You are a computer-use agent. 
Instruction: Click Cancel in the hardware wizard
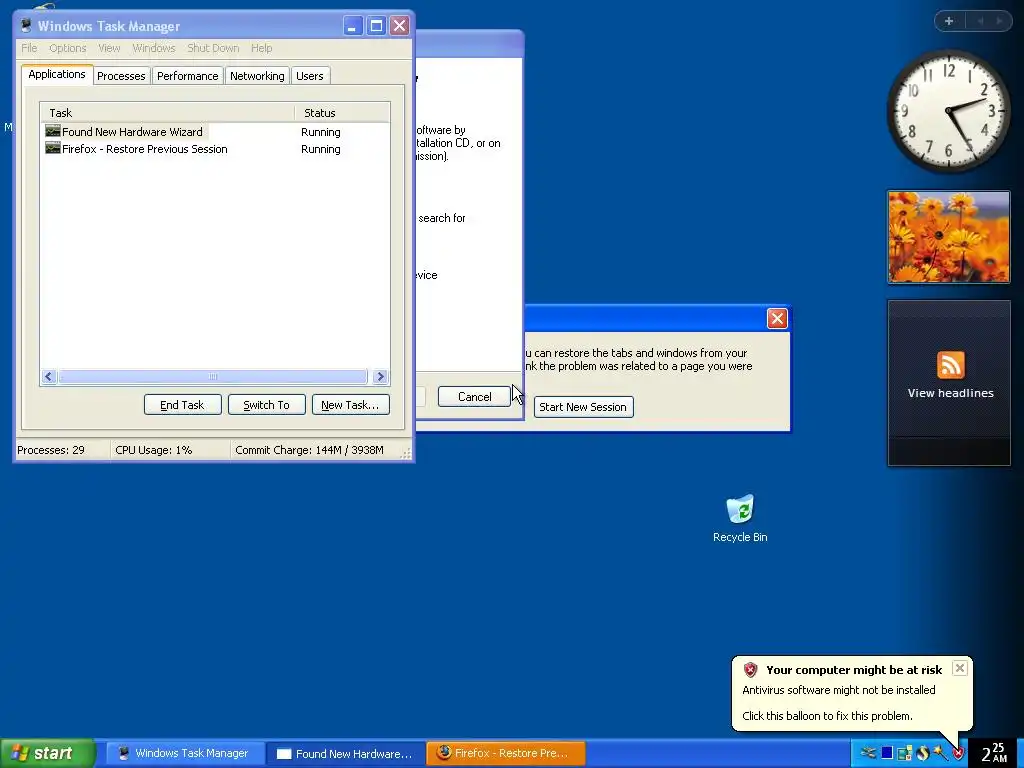[x=474, y=396]
